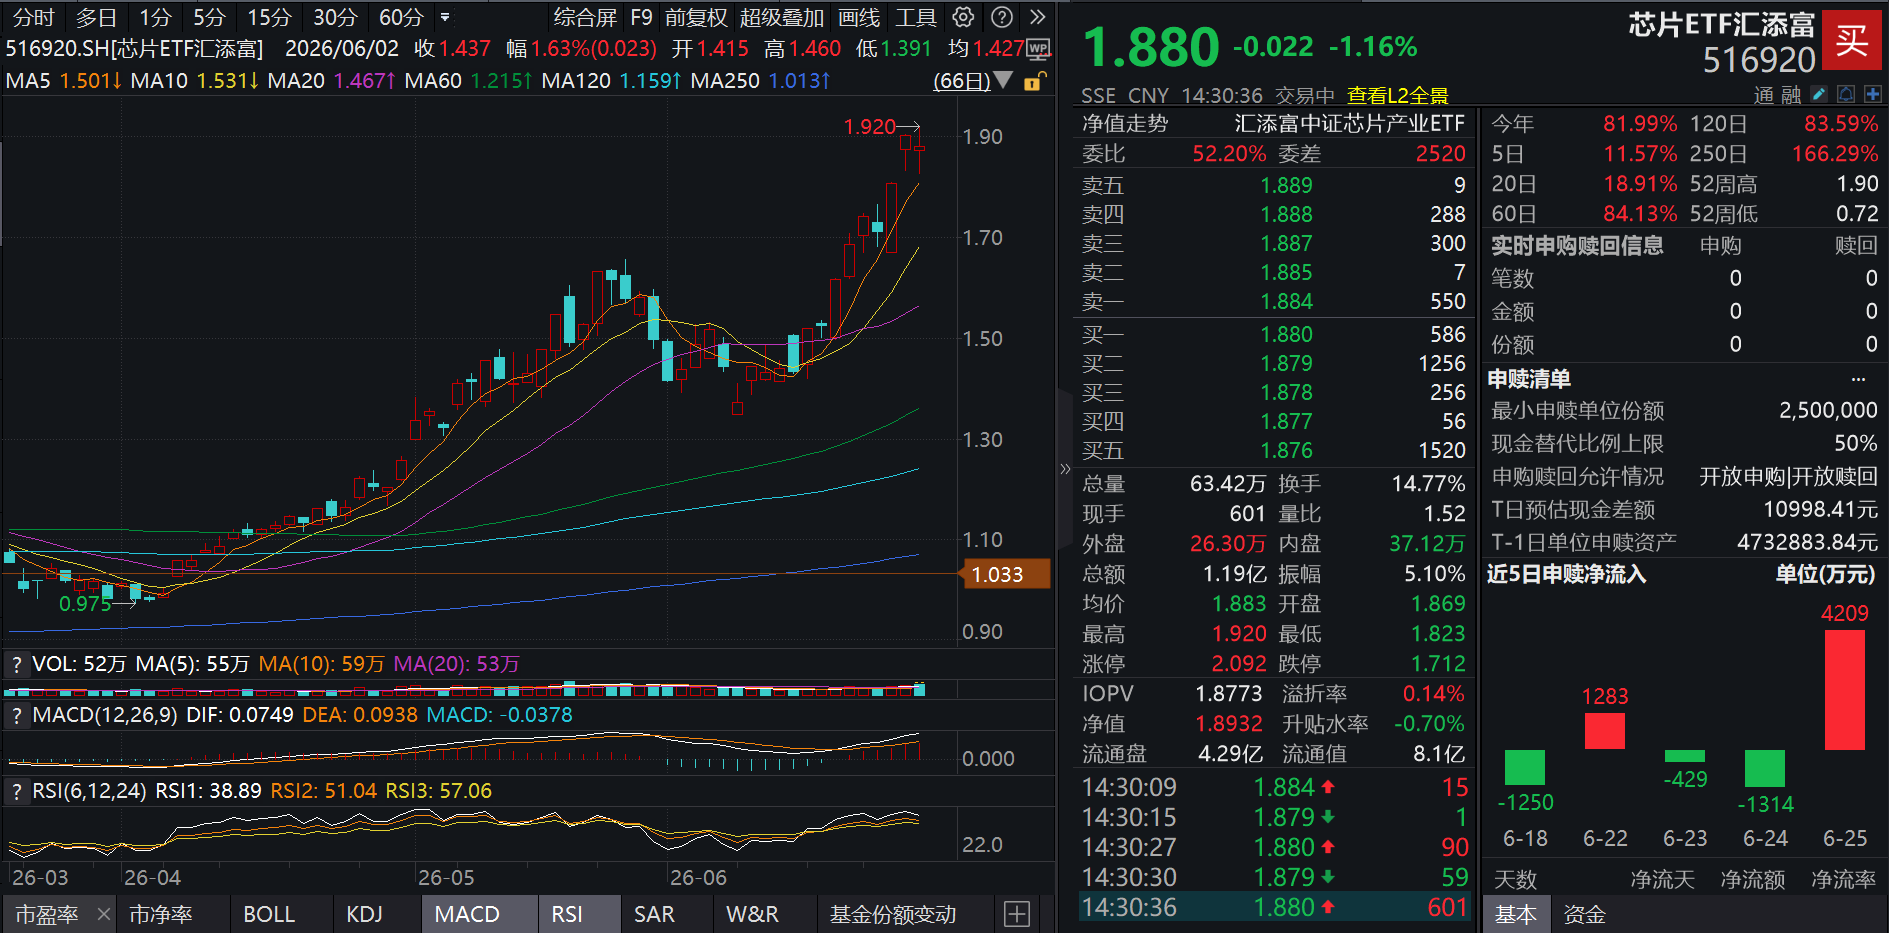The image size is (1889, 933).
Task: Set a price alert bell icon
Action: [x=1846, y=94]
